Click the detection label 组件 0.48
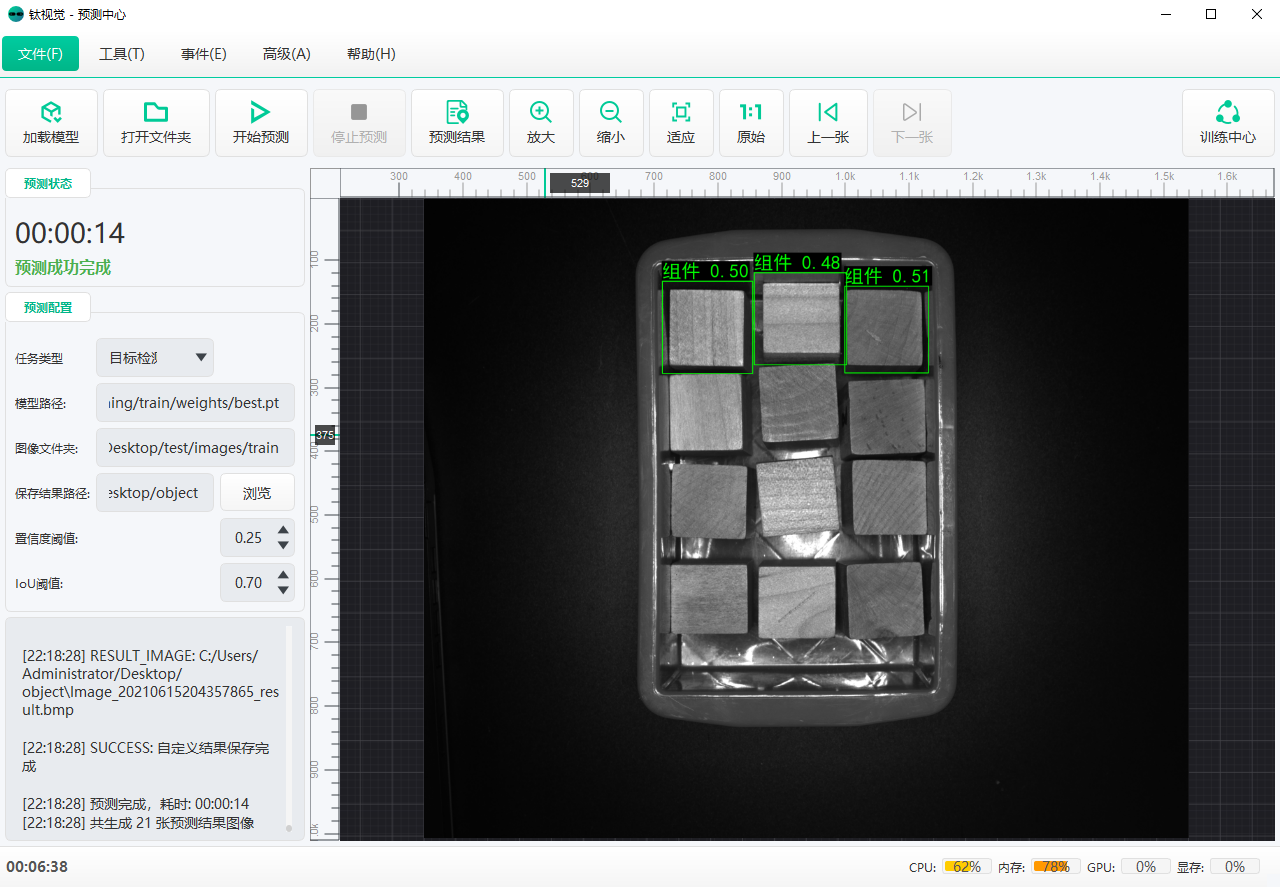This screenshot has height=887, width=1280. pos(797,263)
